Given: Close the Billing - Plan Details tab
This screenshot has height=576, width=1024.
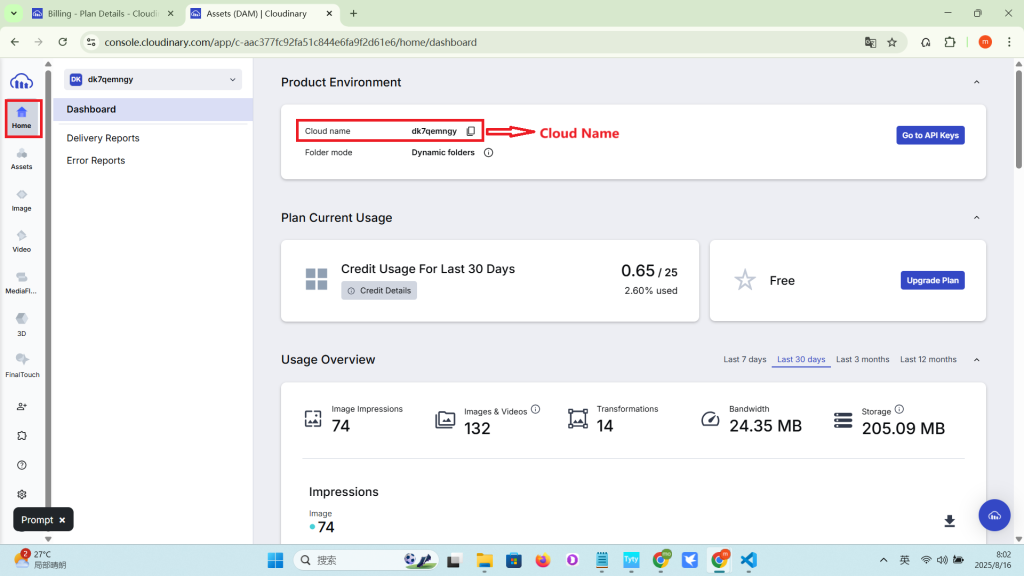Looking at the screenshot, I should pos(170,14).
